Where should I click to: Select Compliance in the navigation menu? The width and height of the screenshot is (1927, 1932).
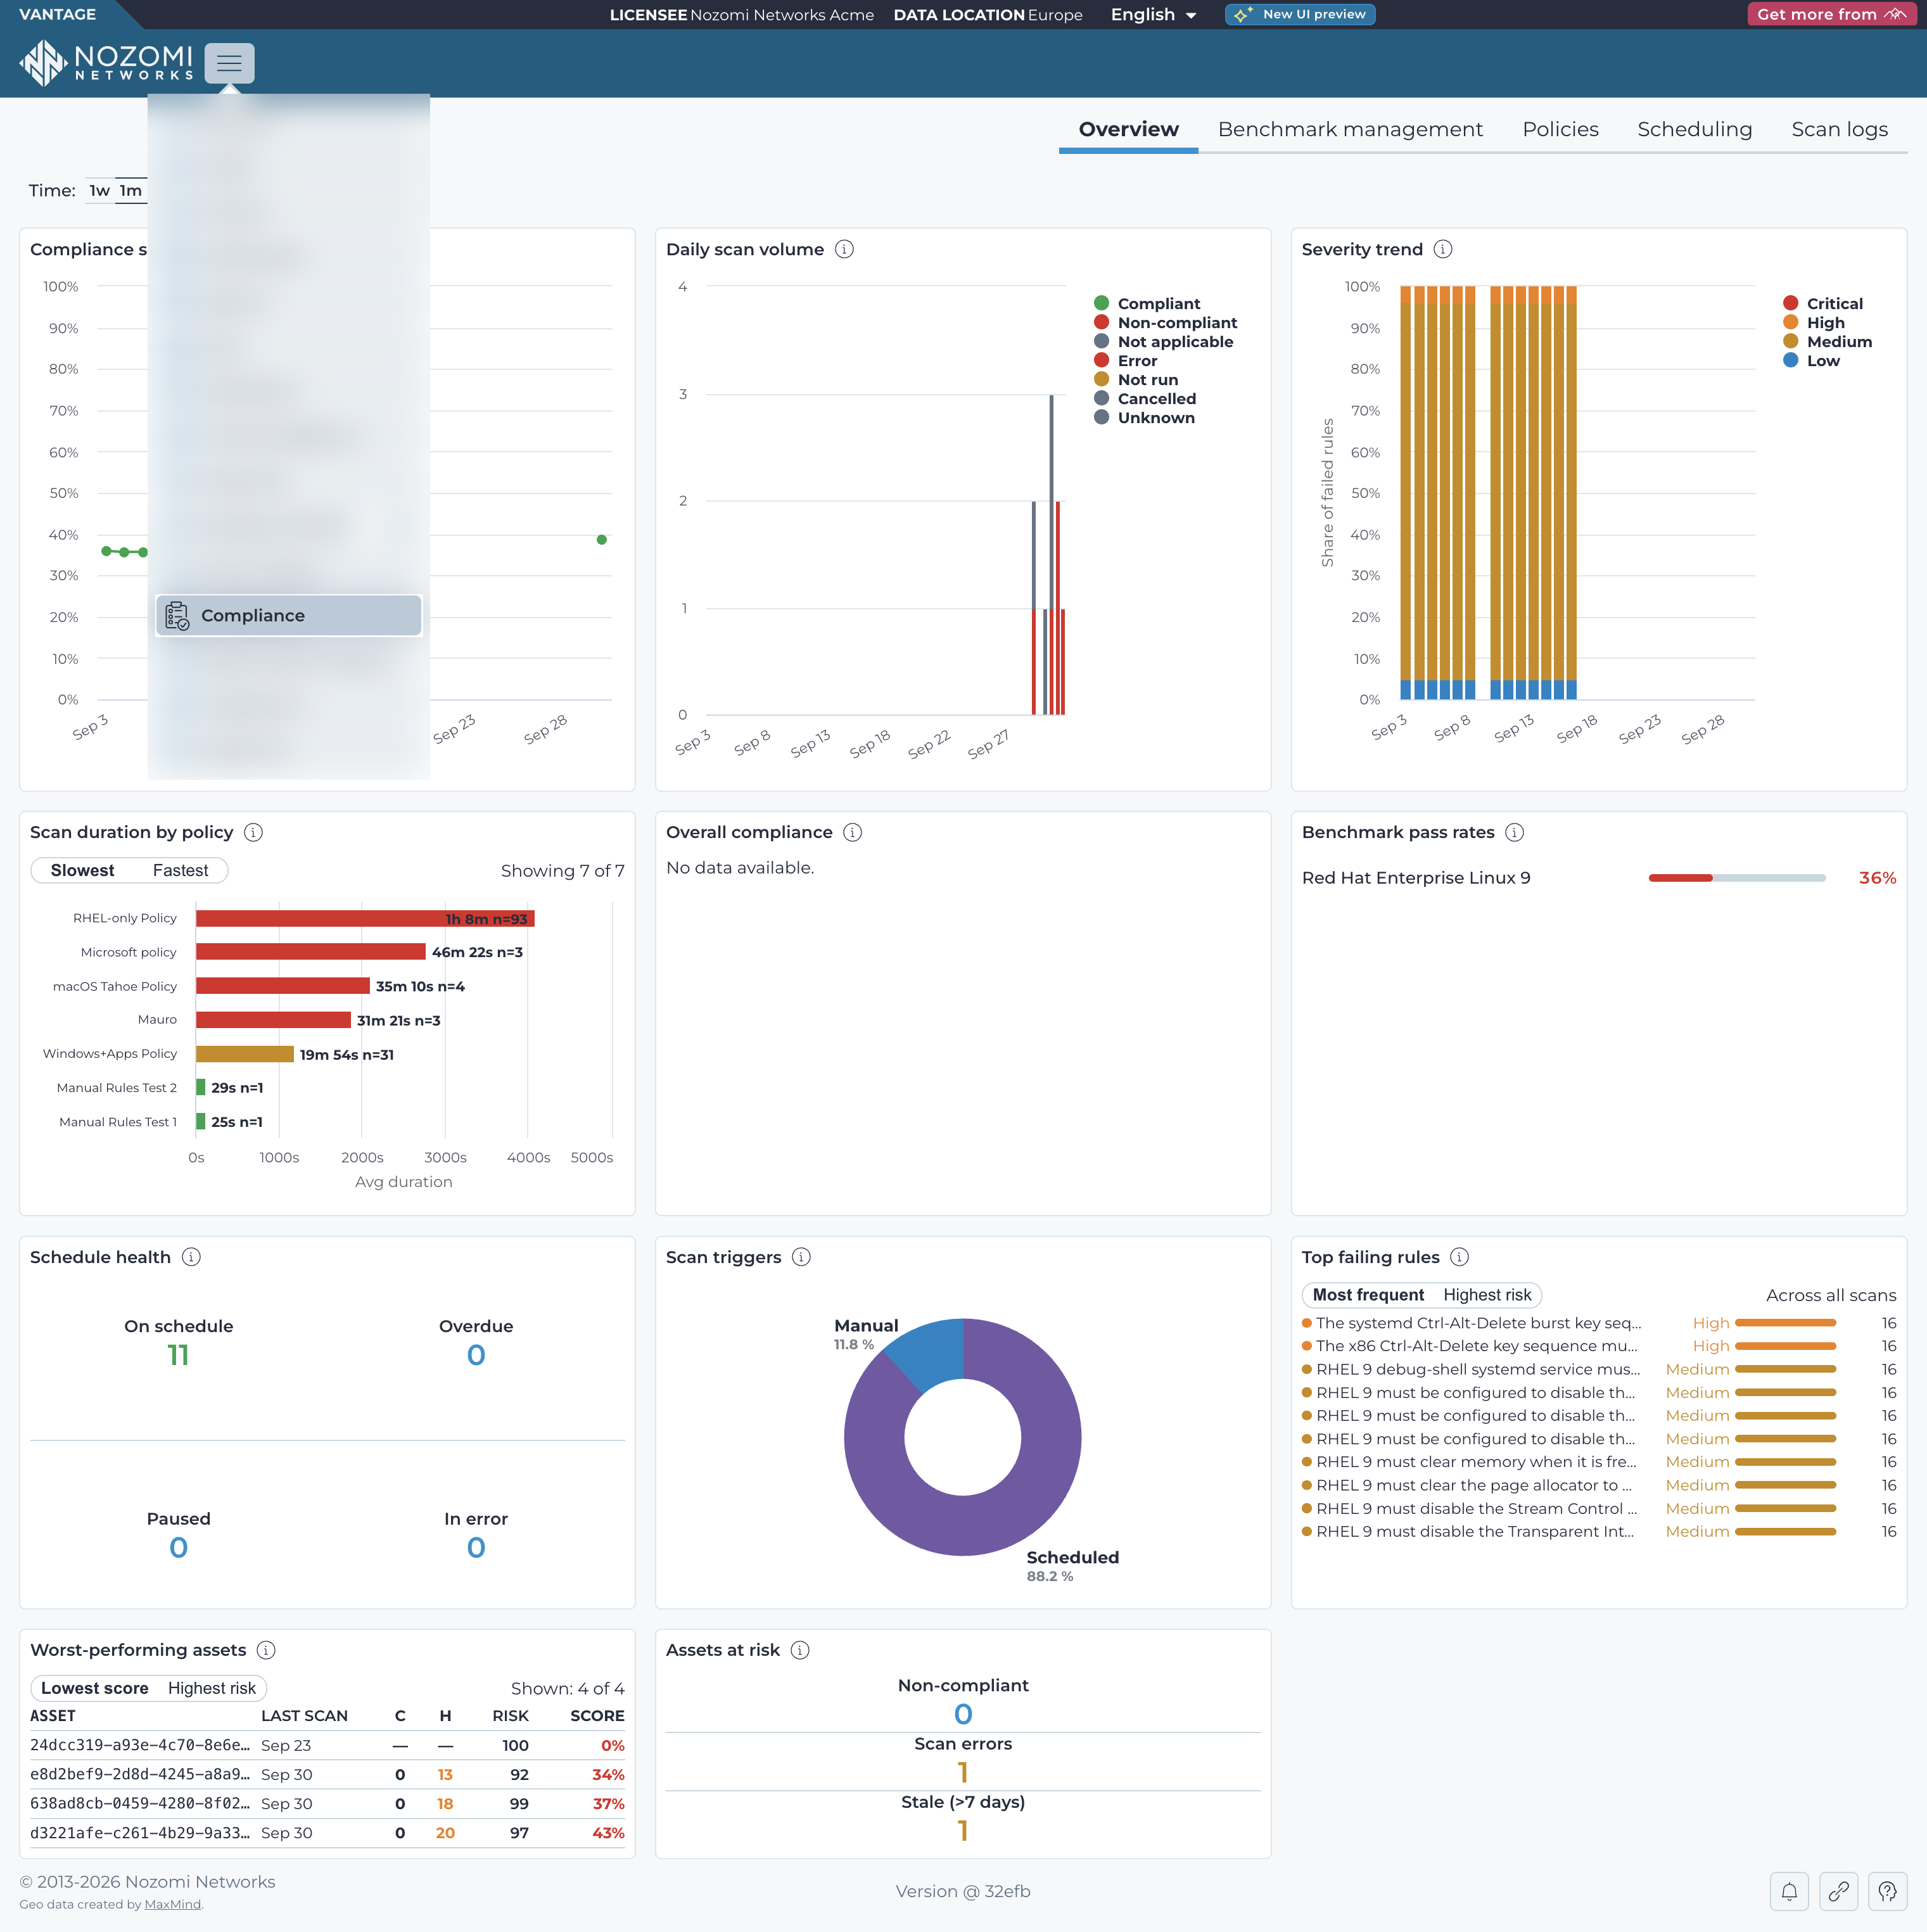[288, 616]
